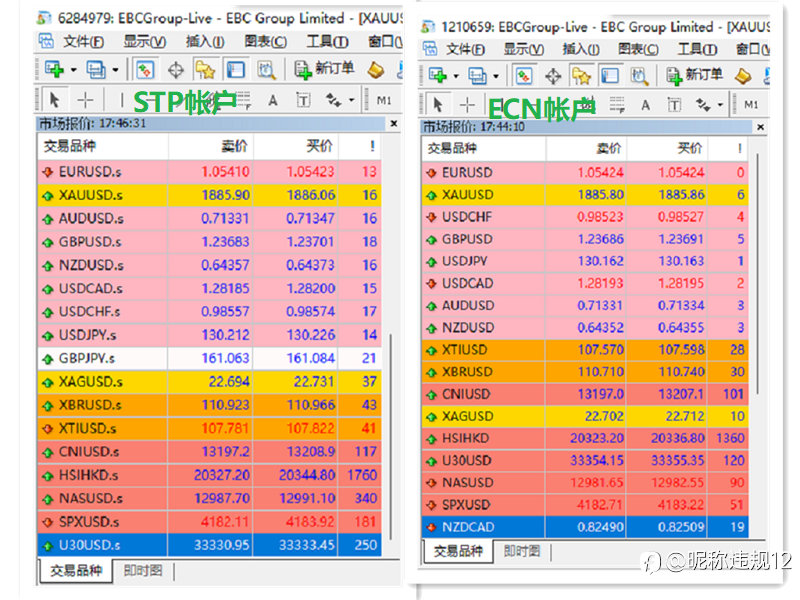Open Strategy Tester icon in ECN toolbar
Screen dimensions: 800x600
[x=639, y=76]
